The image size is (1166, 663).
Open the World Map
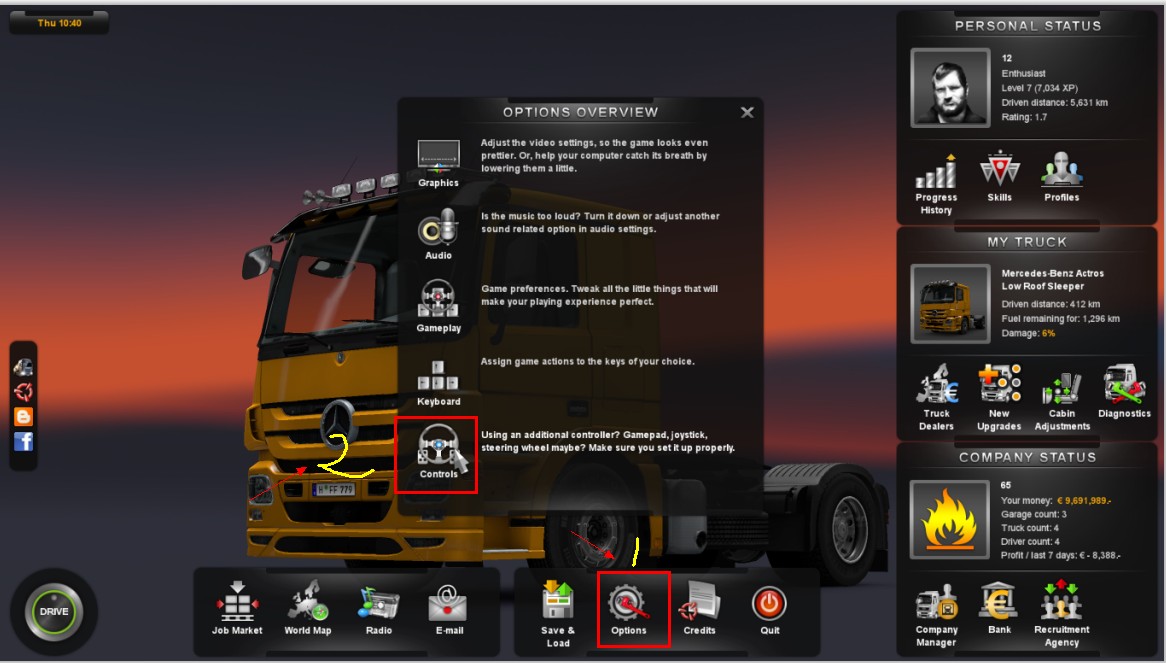point(308,602)
